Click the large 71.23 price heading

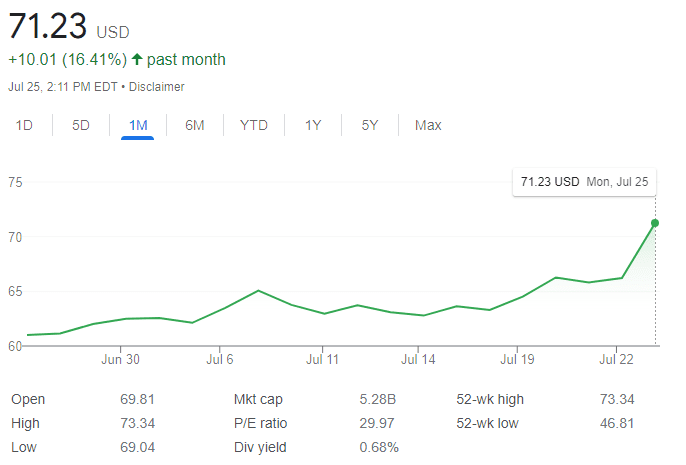47,27
